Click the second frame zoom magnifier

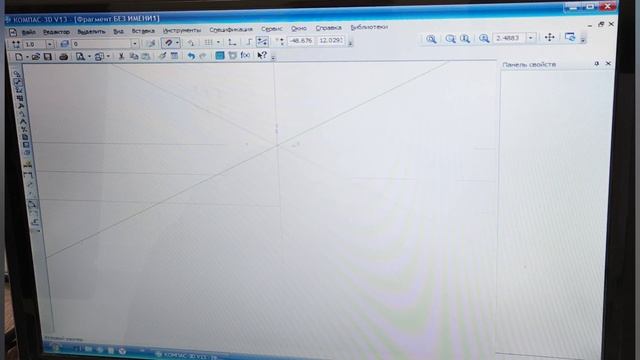(x=465, y=38)
